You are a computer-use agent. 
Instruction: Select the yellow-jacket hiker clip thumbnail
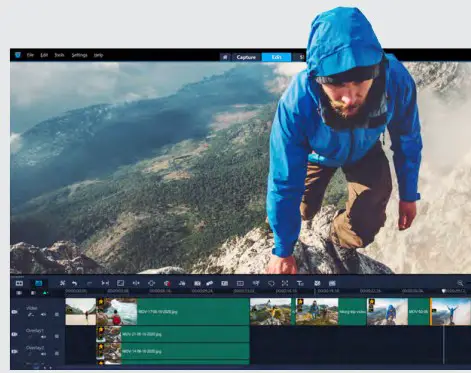point(270,311)
